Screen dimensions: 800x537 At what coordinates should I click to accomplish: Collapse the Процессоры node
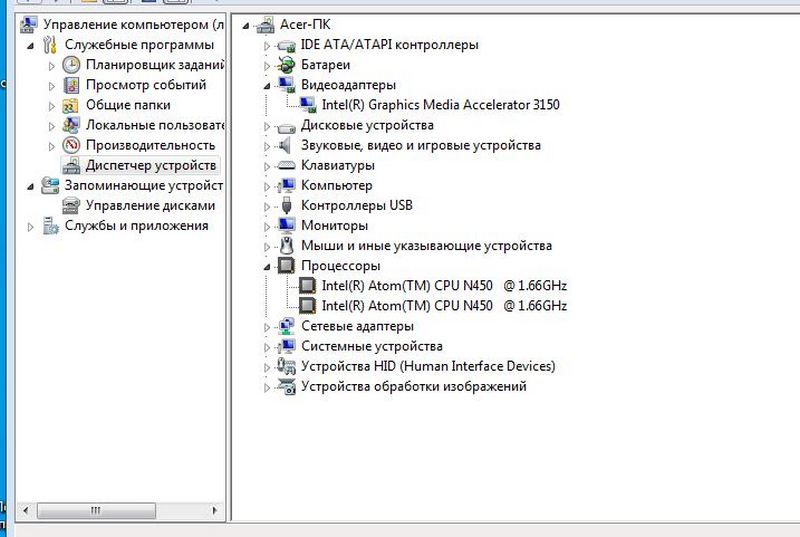(x=267, y=267)
